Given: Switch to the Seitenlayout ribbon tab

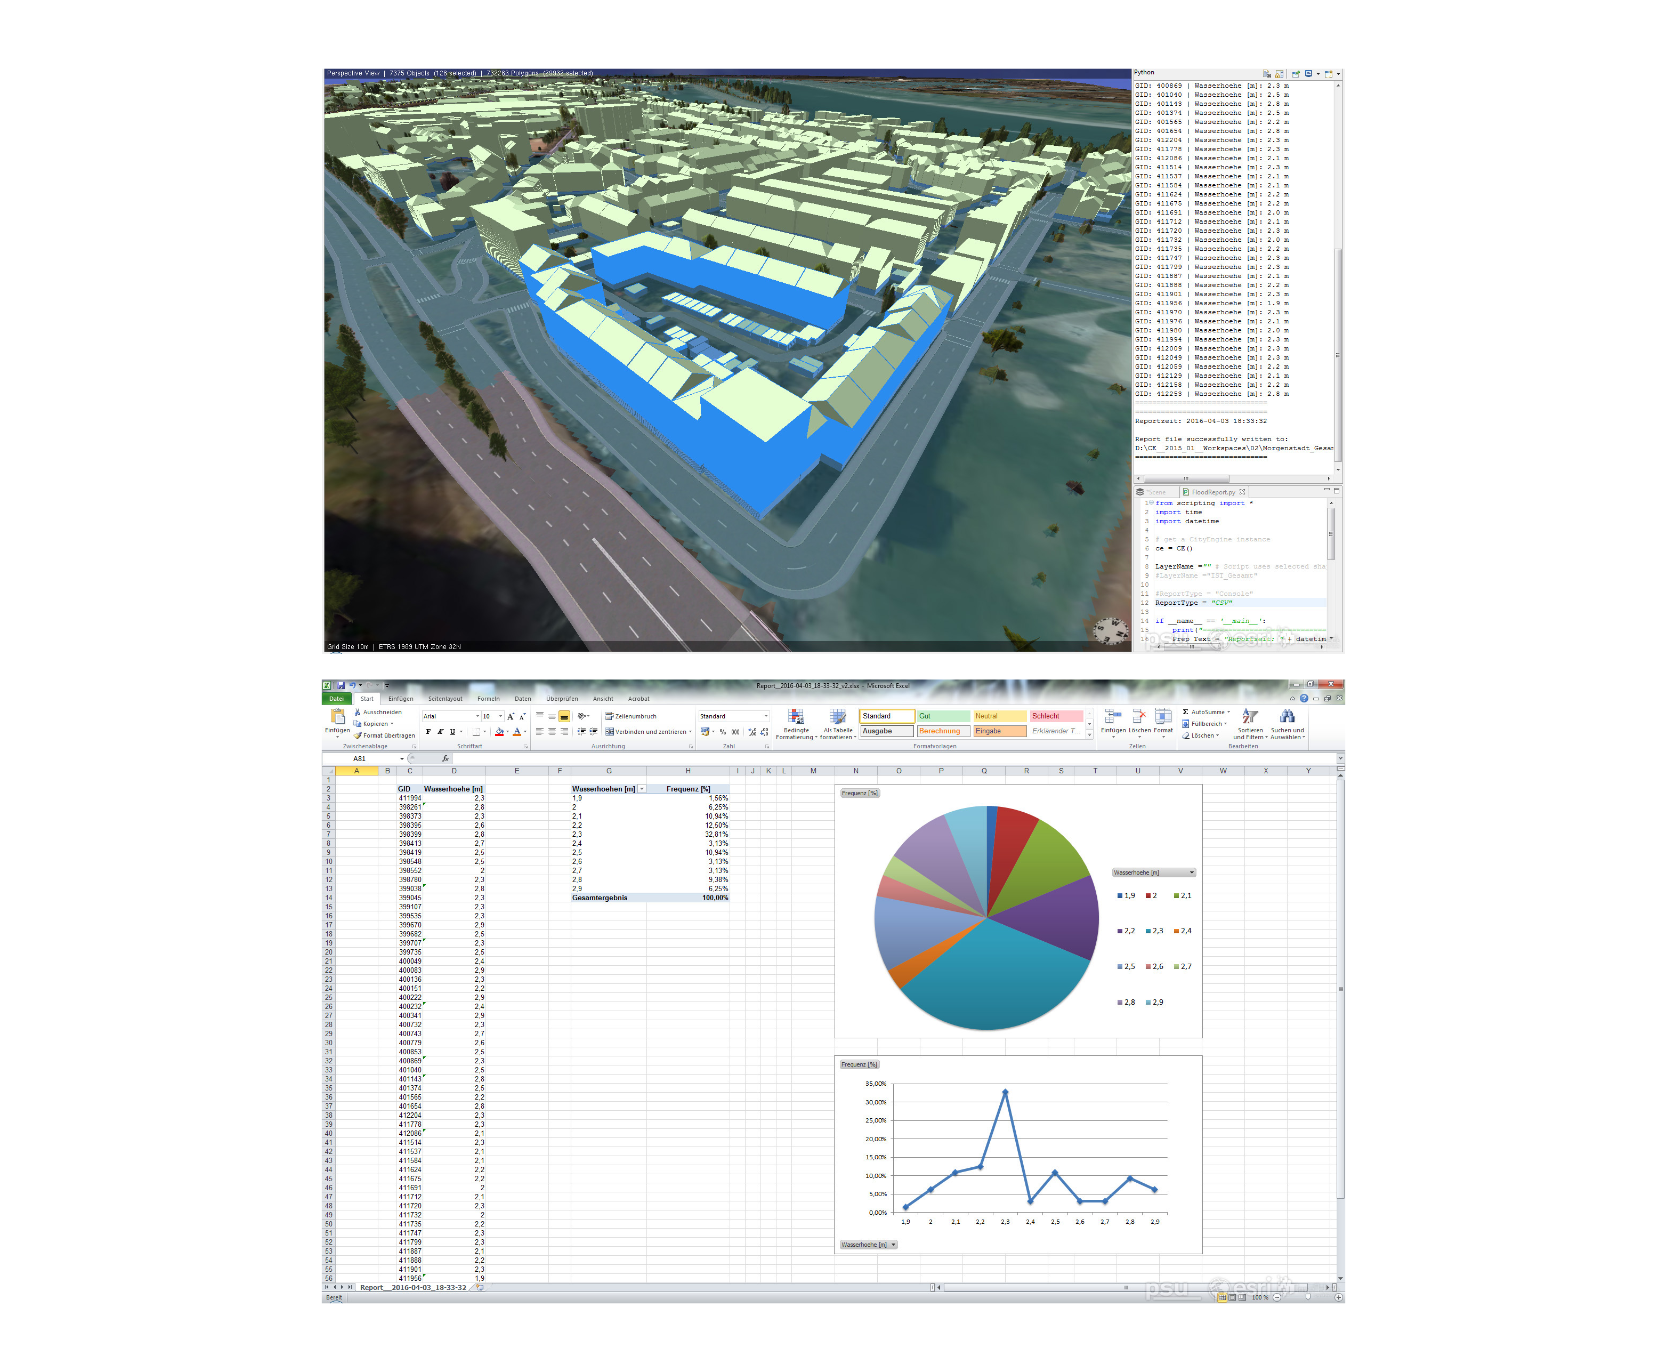Looking at the screenshot, I should pos(445,699).
